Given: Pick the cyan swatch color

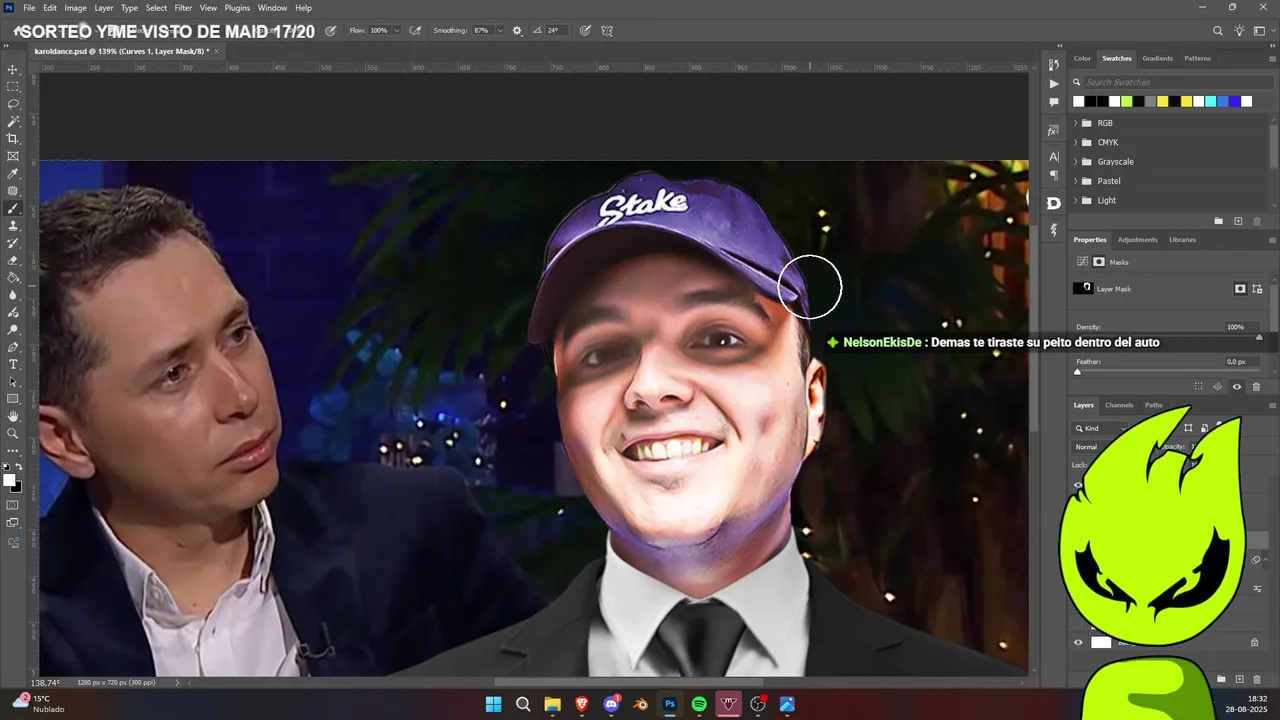Looking at the screenshot, I should [1210, 101].
